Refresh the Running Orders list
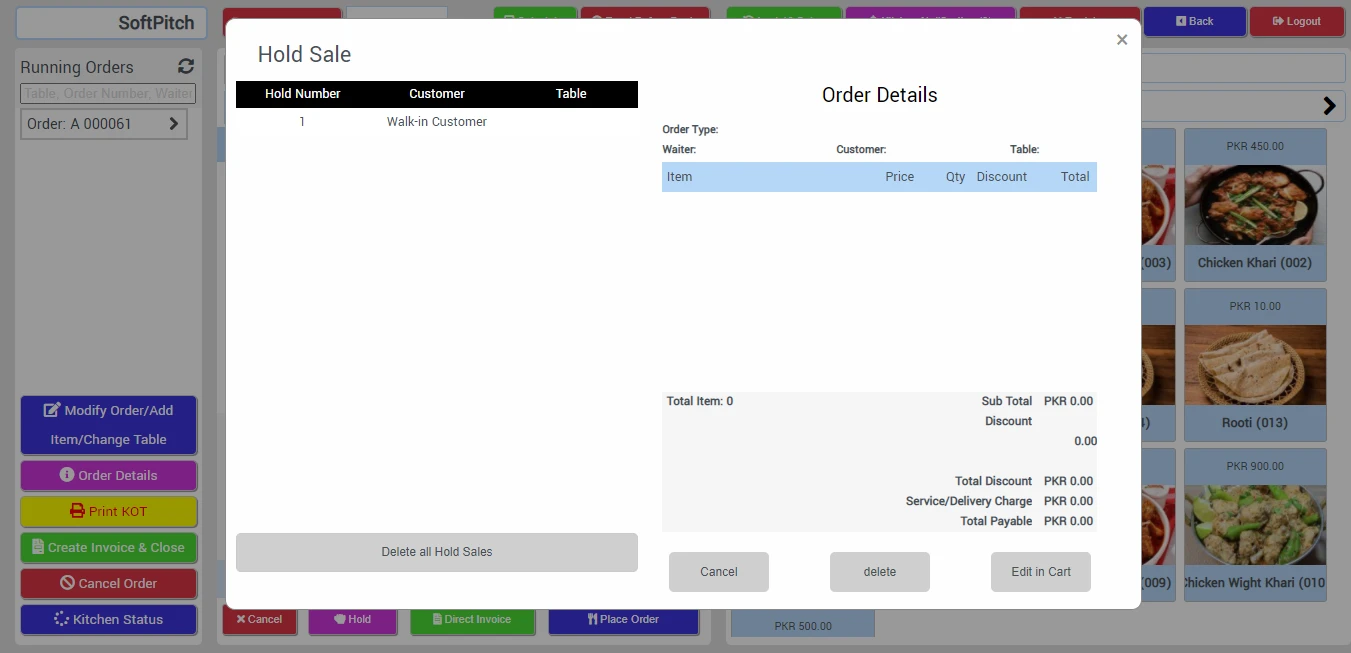This screenshot has width=1351, height=653. click(186, 67)
